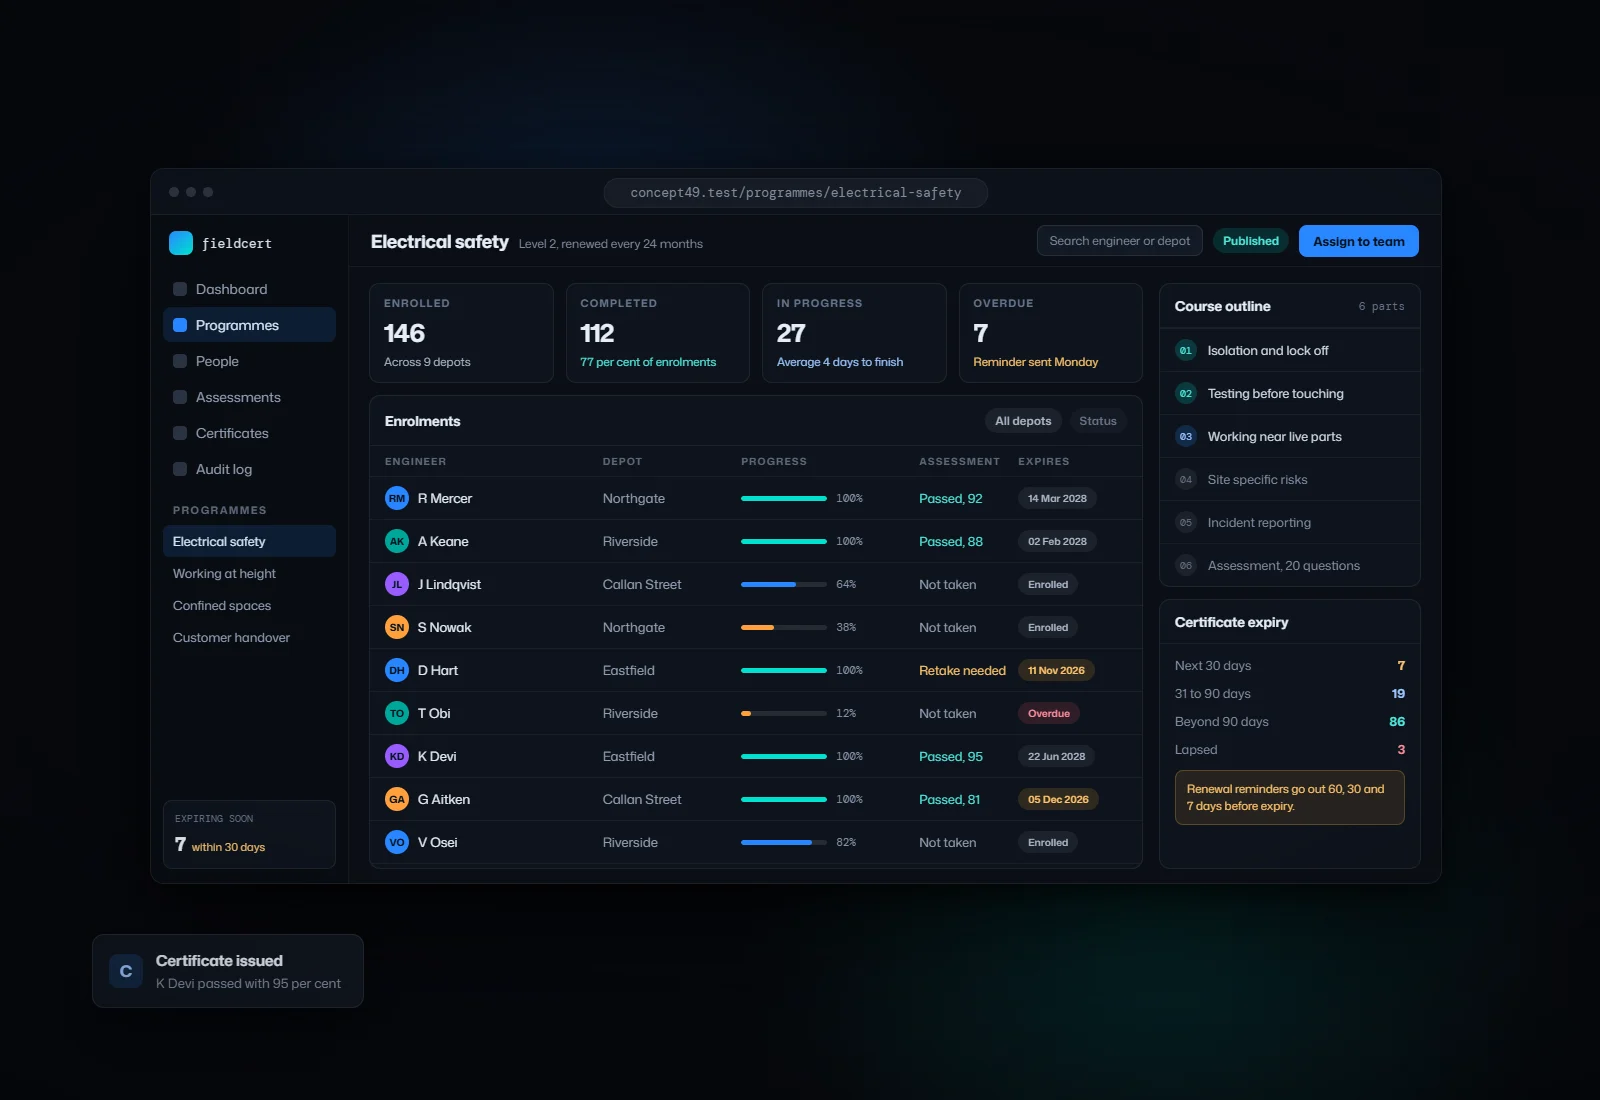Click G Aitken's GA avatar
The height and width of the screenshot is (1100, 1600).
point(397,799)
